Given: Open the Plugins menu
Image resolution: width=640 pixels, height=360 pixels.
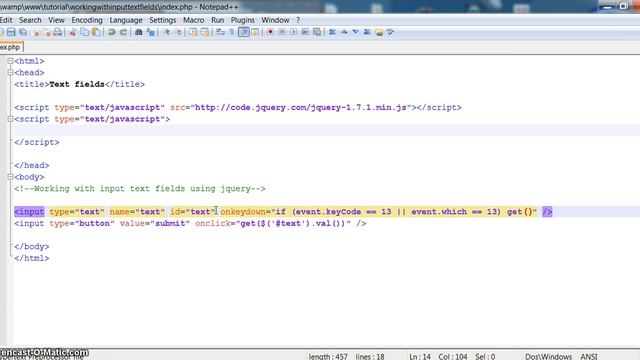Looking at the screenshot, I should point(242,20).
